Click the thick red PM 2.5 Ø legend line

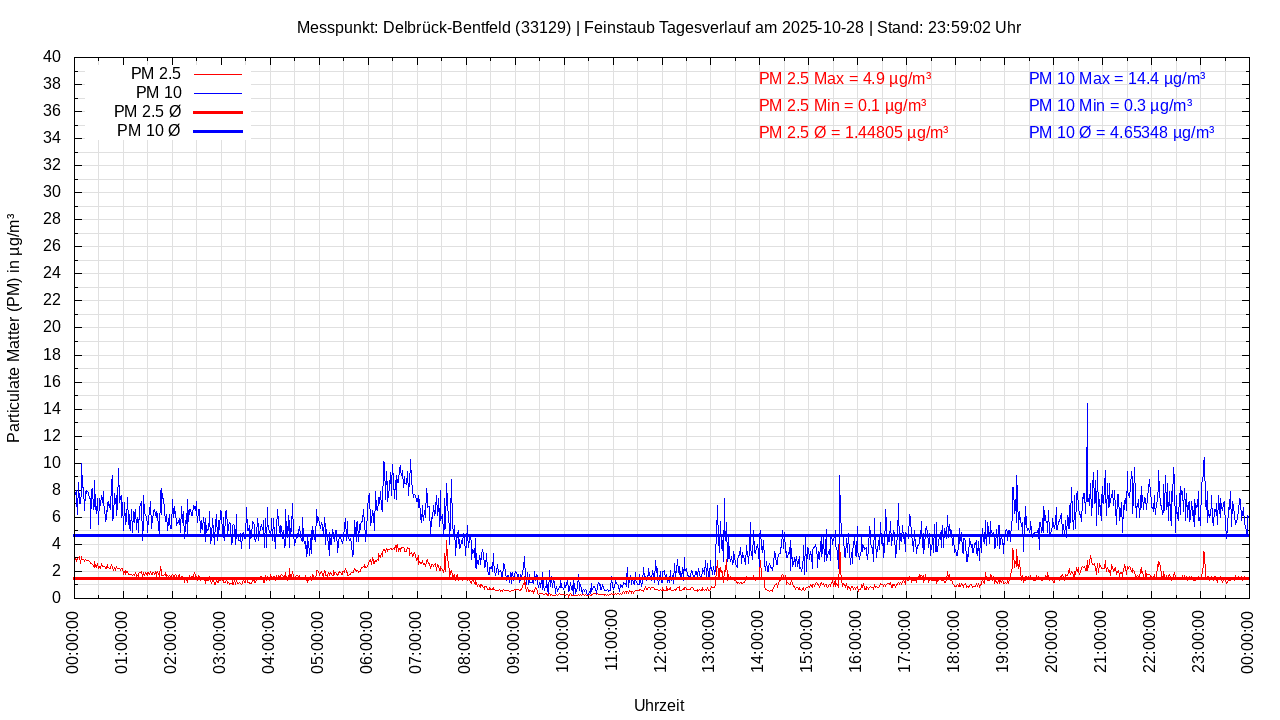coord(217,112)
